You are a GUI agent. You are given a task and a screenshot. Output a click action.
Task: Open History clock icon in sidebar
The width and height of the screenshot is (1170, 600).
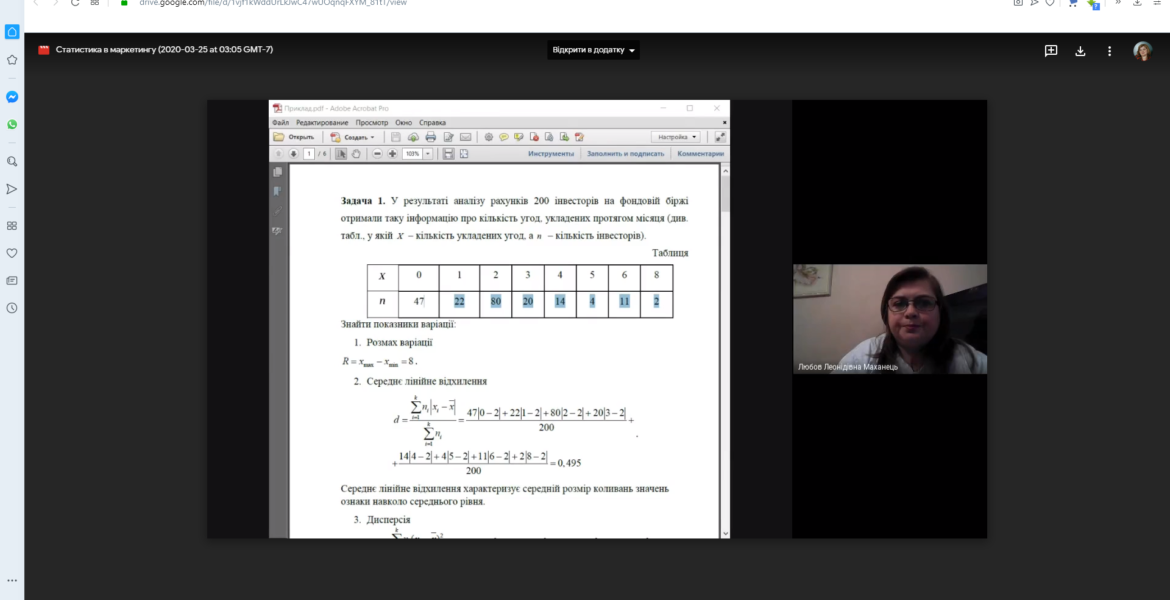12,307
